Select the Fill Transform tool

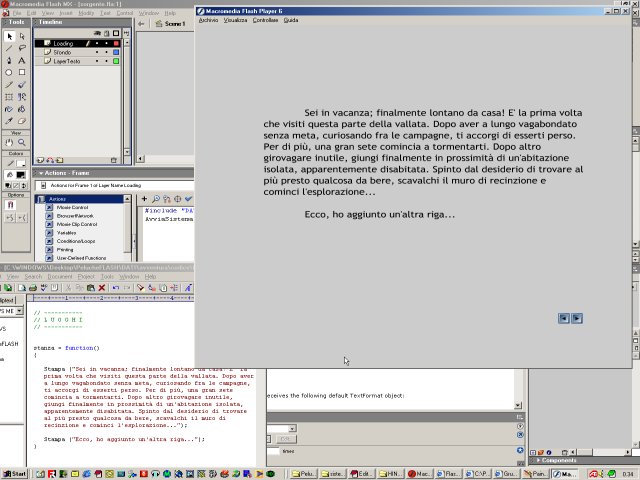(x=22, y=97)
